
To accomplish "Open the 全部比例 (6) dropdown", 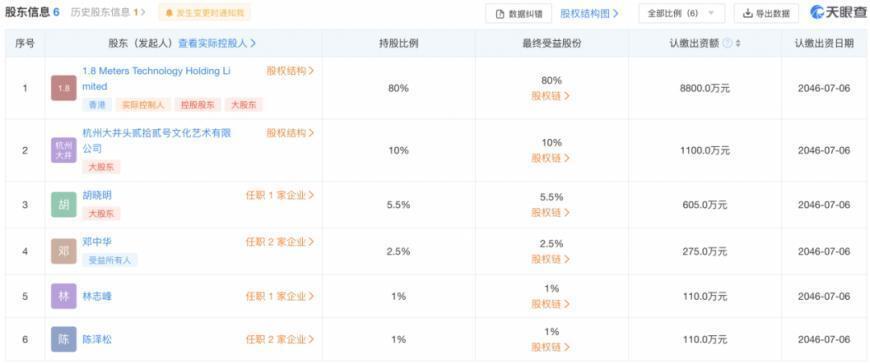I will 681,13.
